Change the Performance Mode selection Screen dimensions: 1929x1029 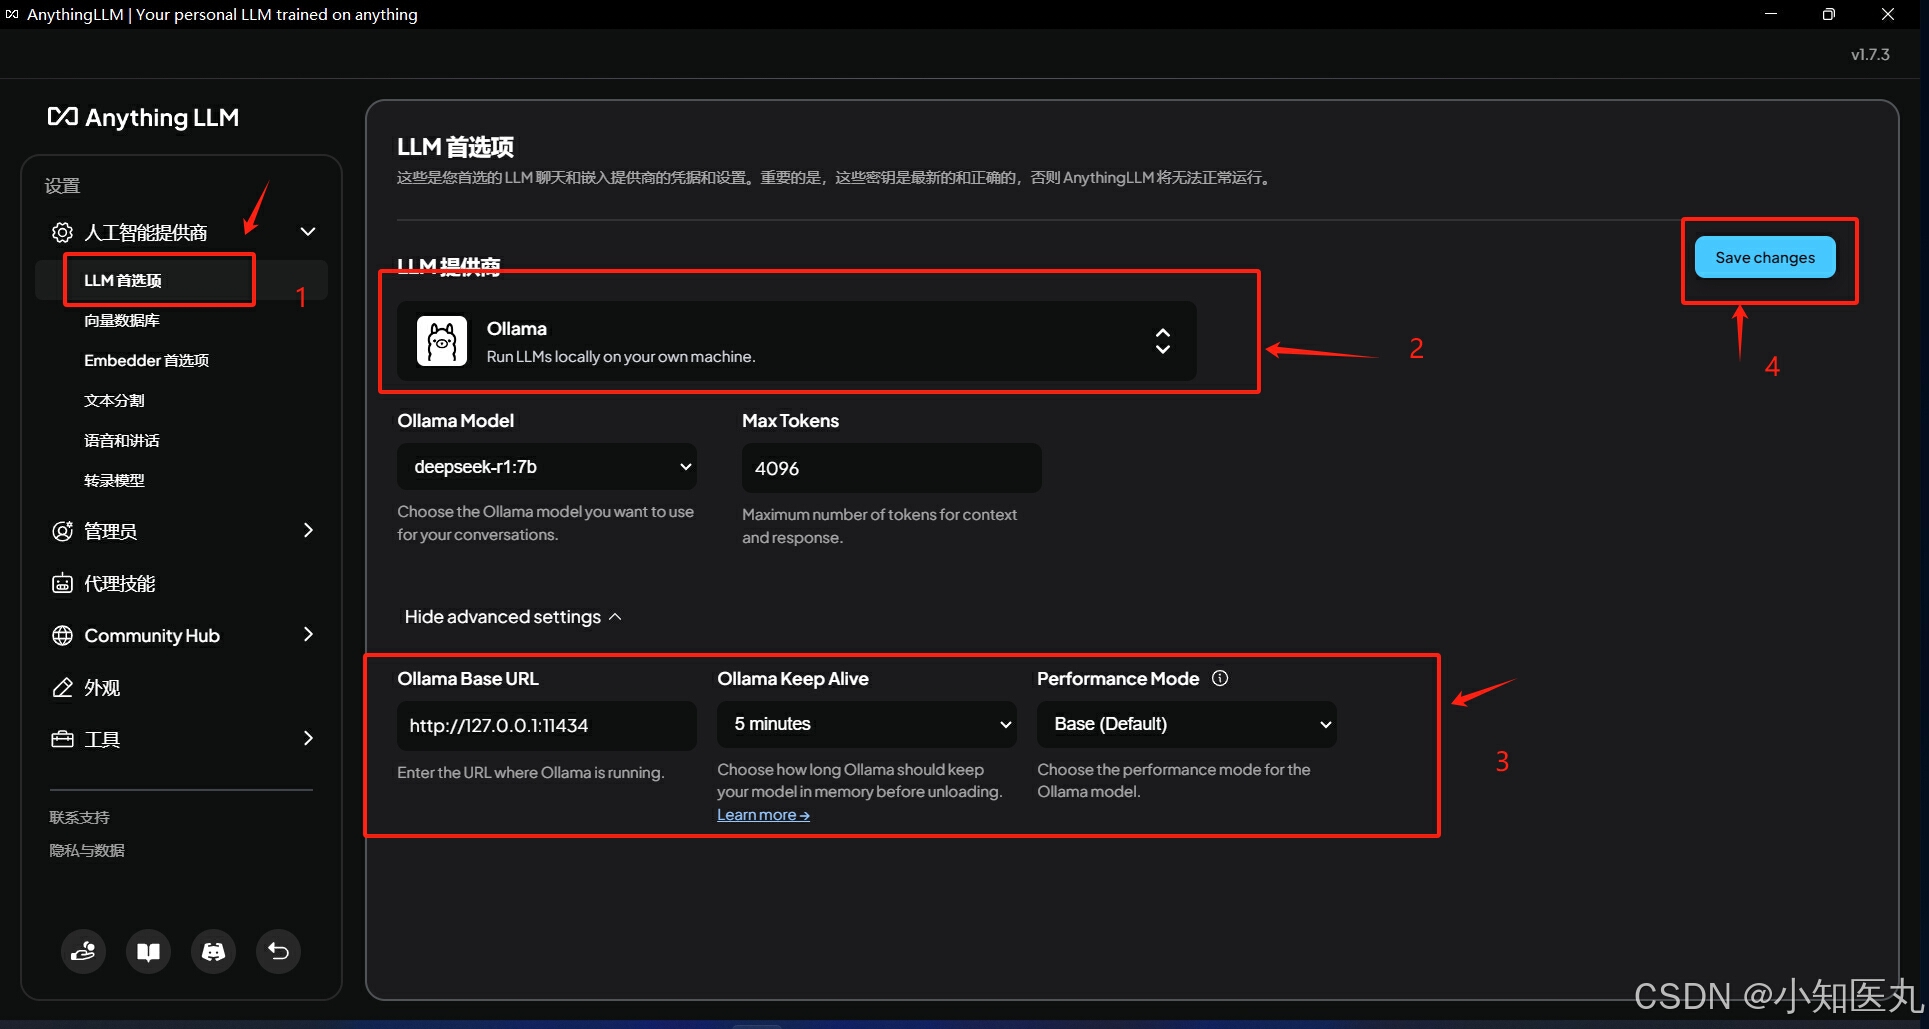coord(1185,724)
